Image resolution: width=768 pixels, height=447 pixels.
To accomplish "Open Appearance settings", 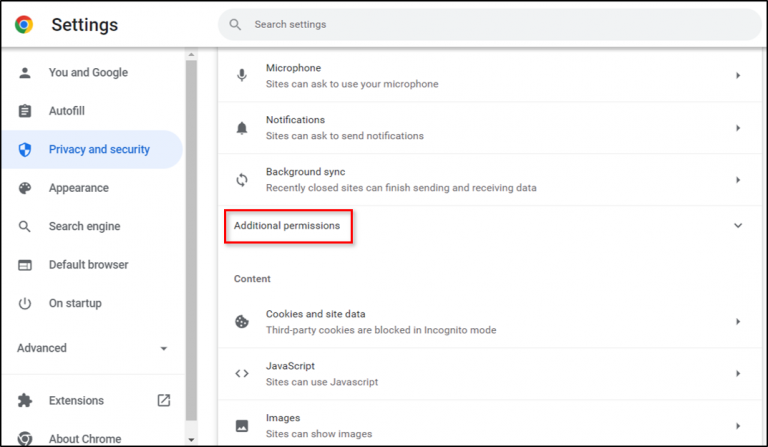I will [78, 188].
